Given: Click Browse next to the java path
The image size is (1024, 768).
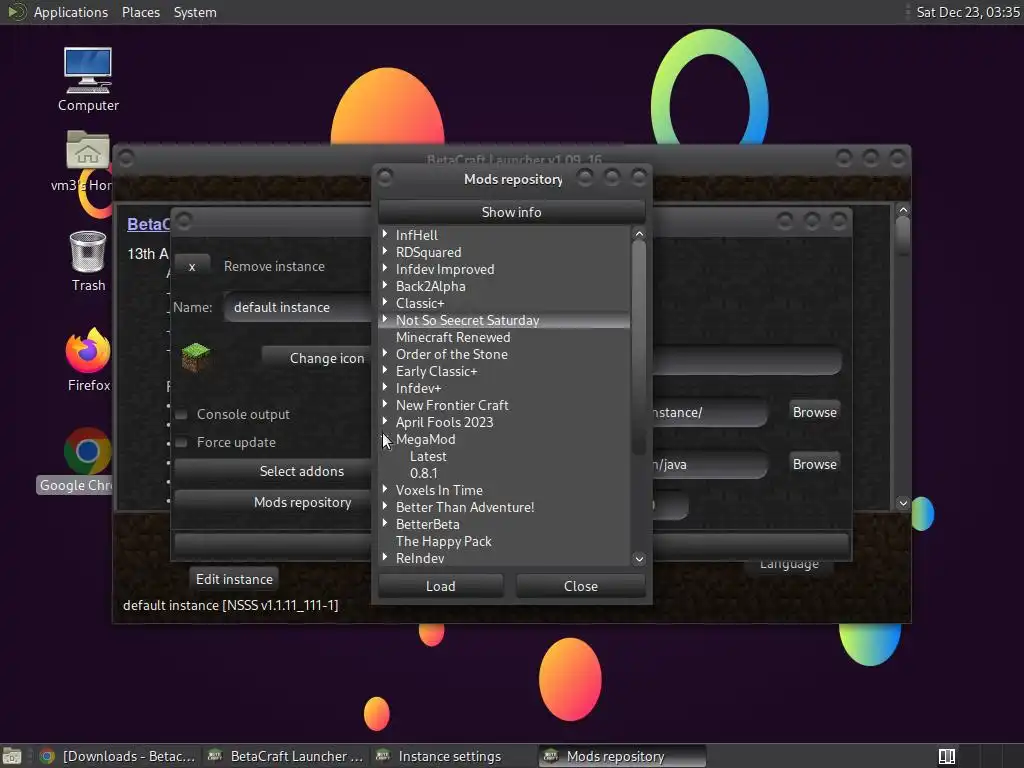Looking at the screenshot, I should [x=814, y=464].
